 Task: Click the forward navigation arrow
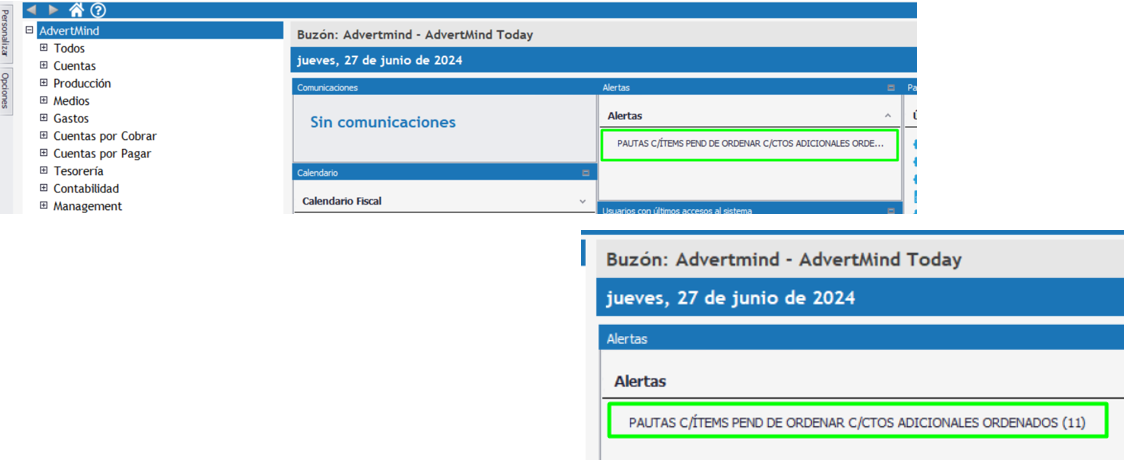click(x=53, y=10)
